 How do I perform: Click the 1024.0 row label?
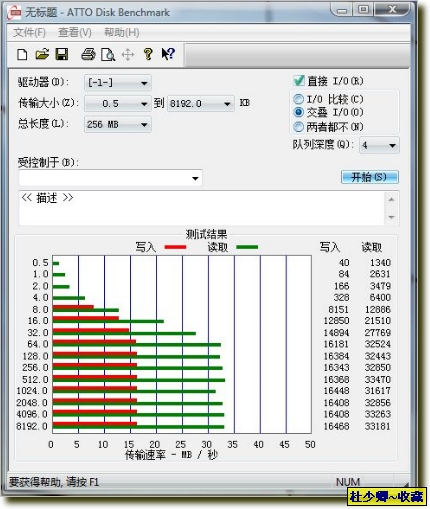[x=32, y=391]
